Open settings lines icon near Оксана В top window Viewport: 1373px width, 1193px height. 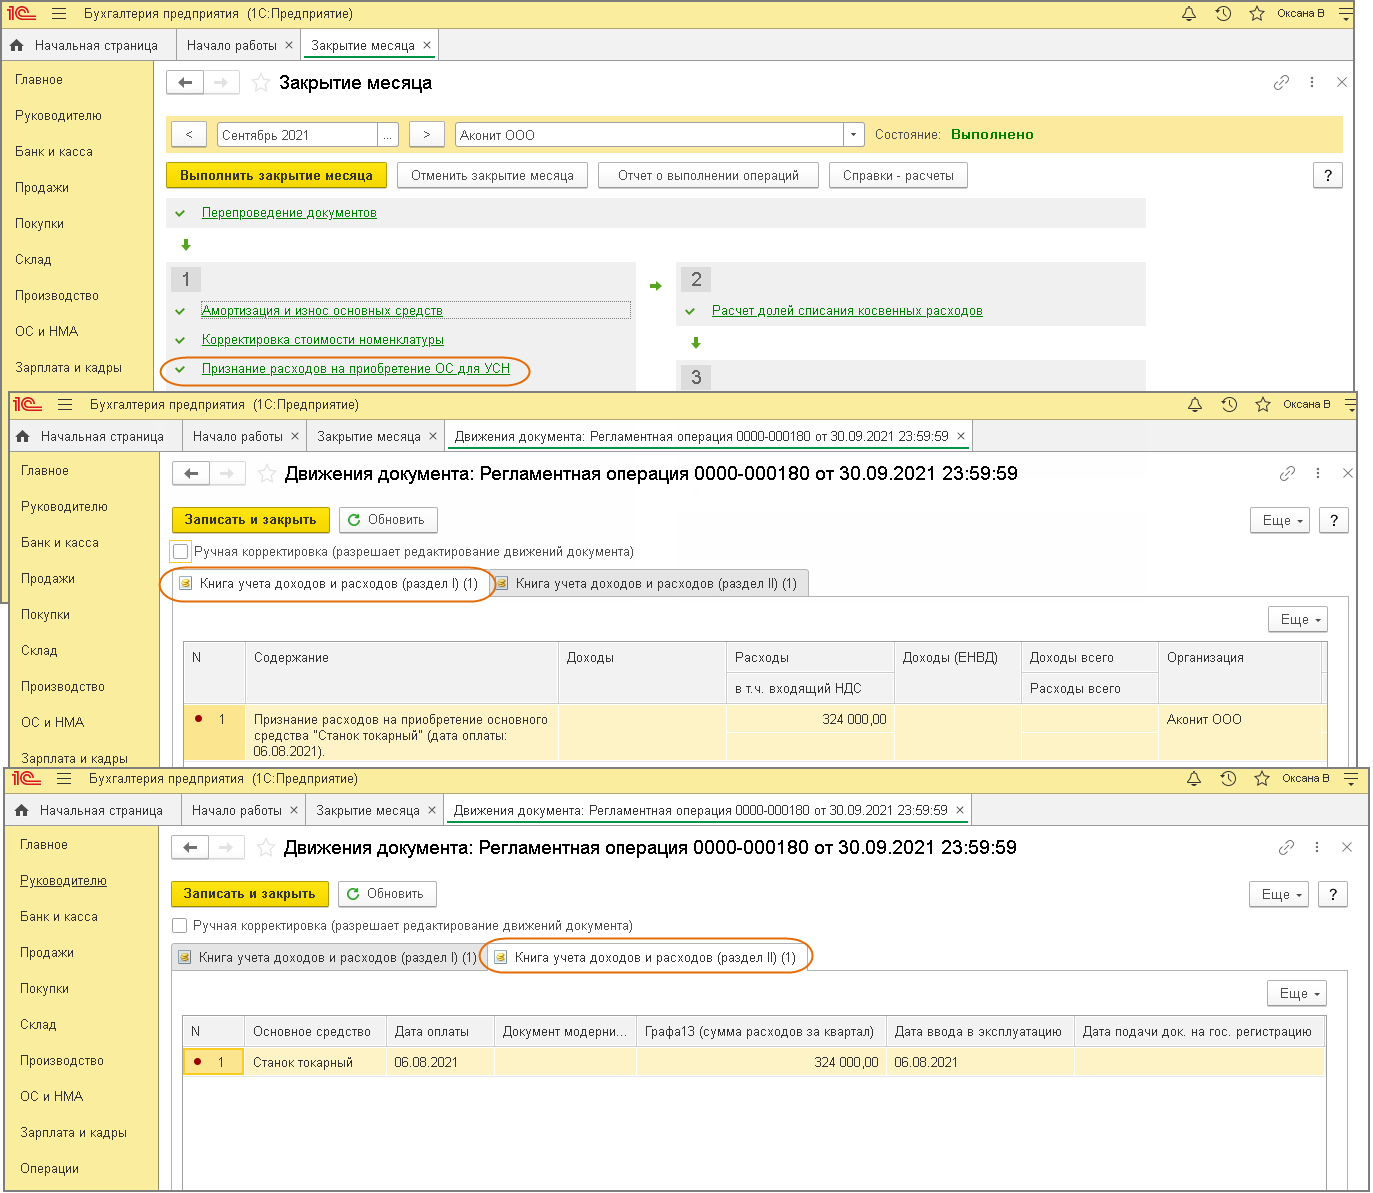1346,14
